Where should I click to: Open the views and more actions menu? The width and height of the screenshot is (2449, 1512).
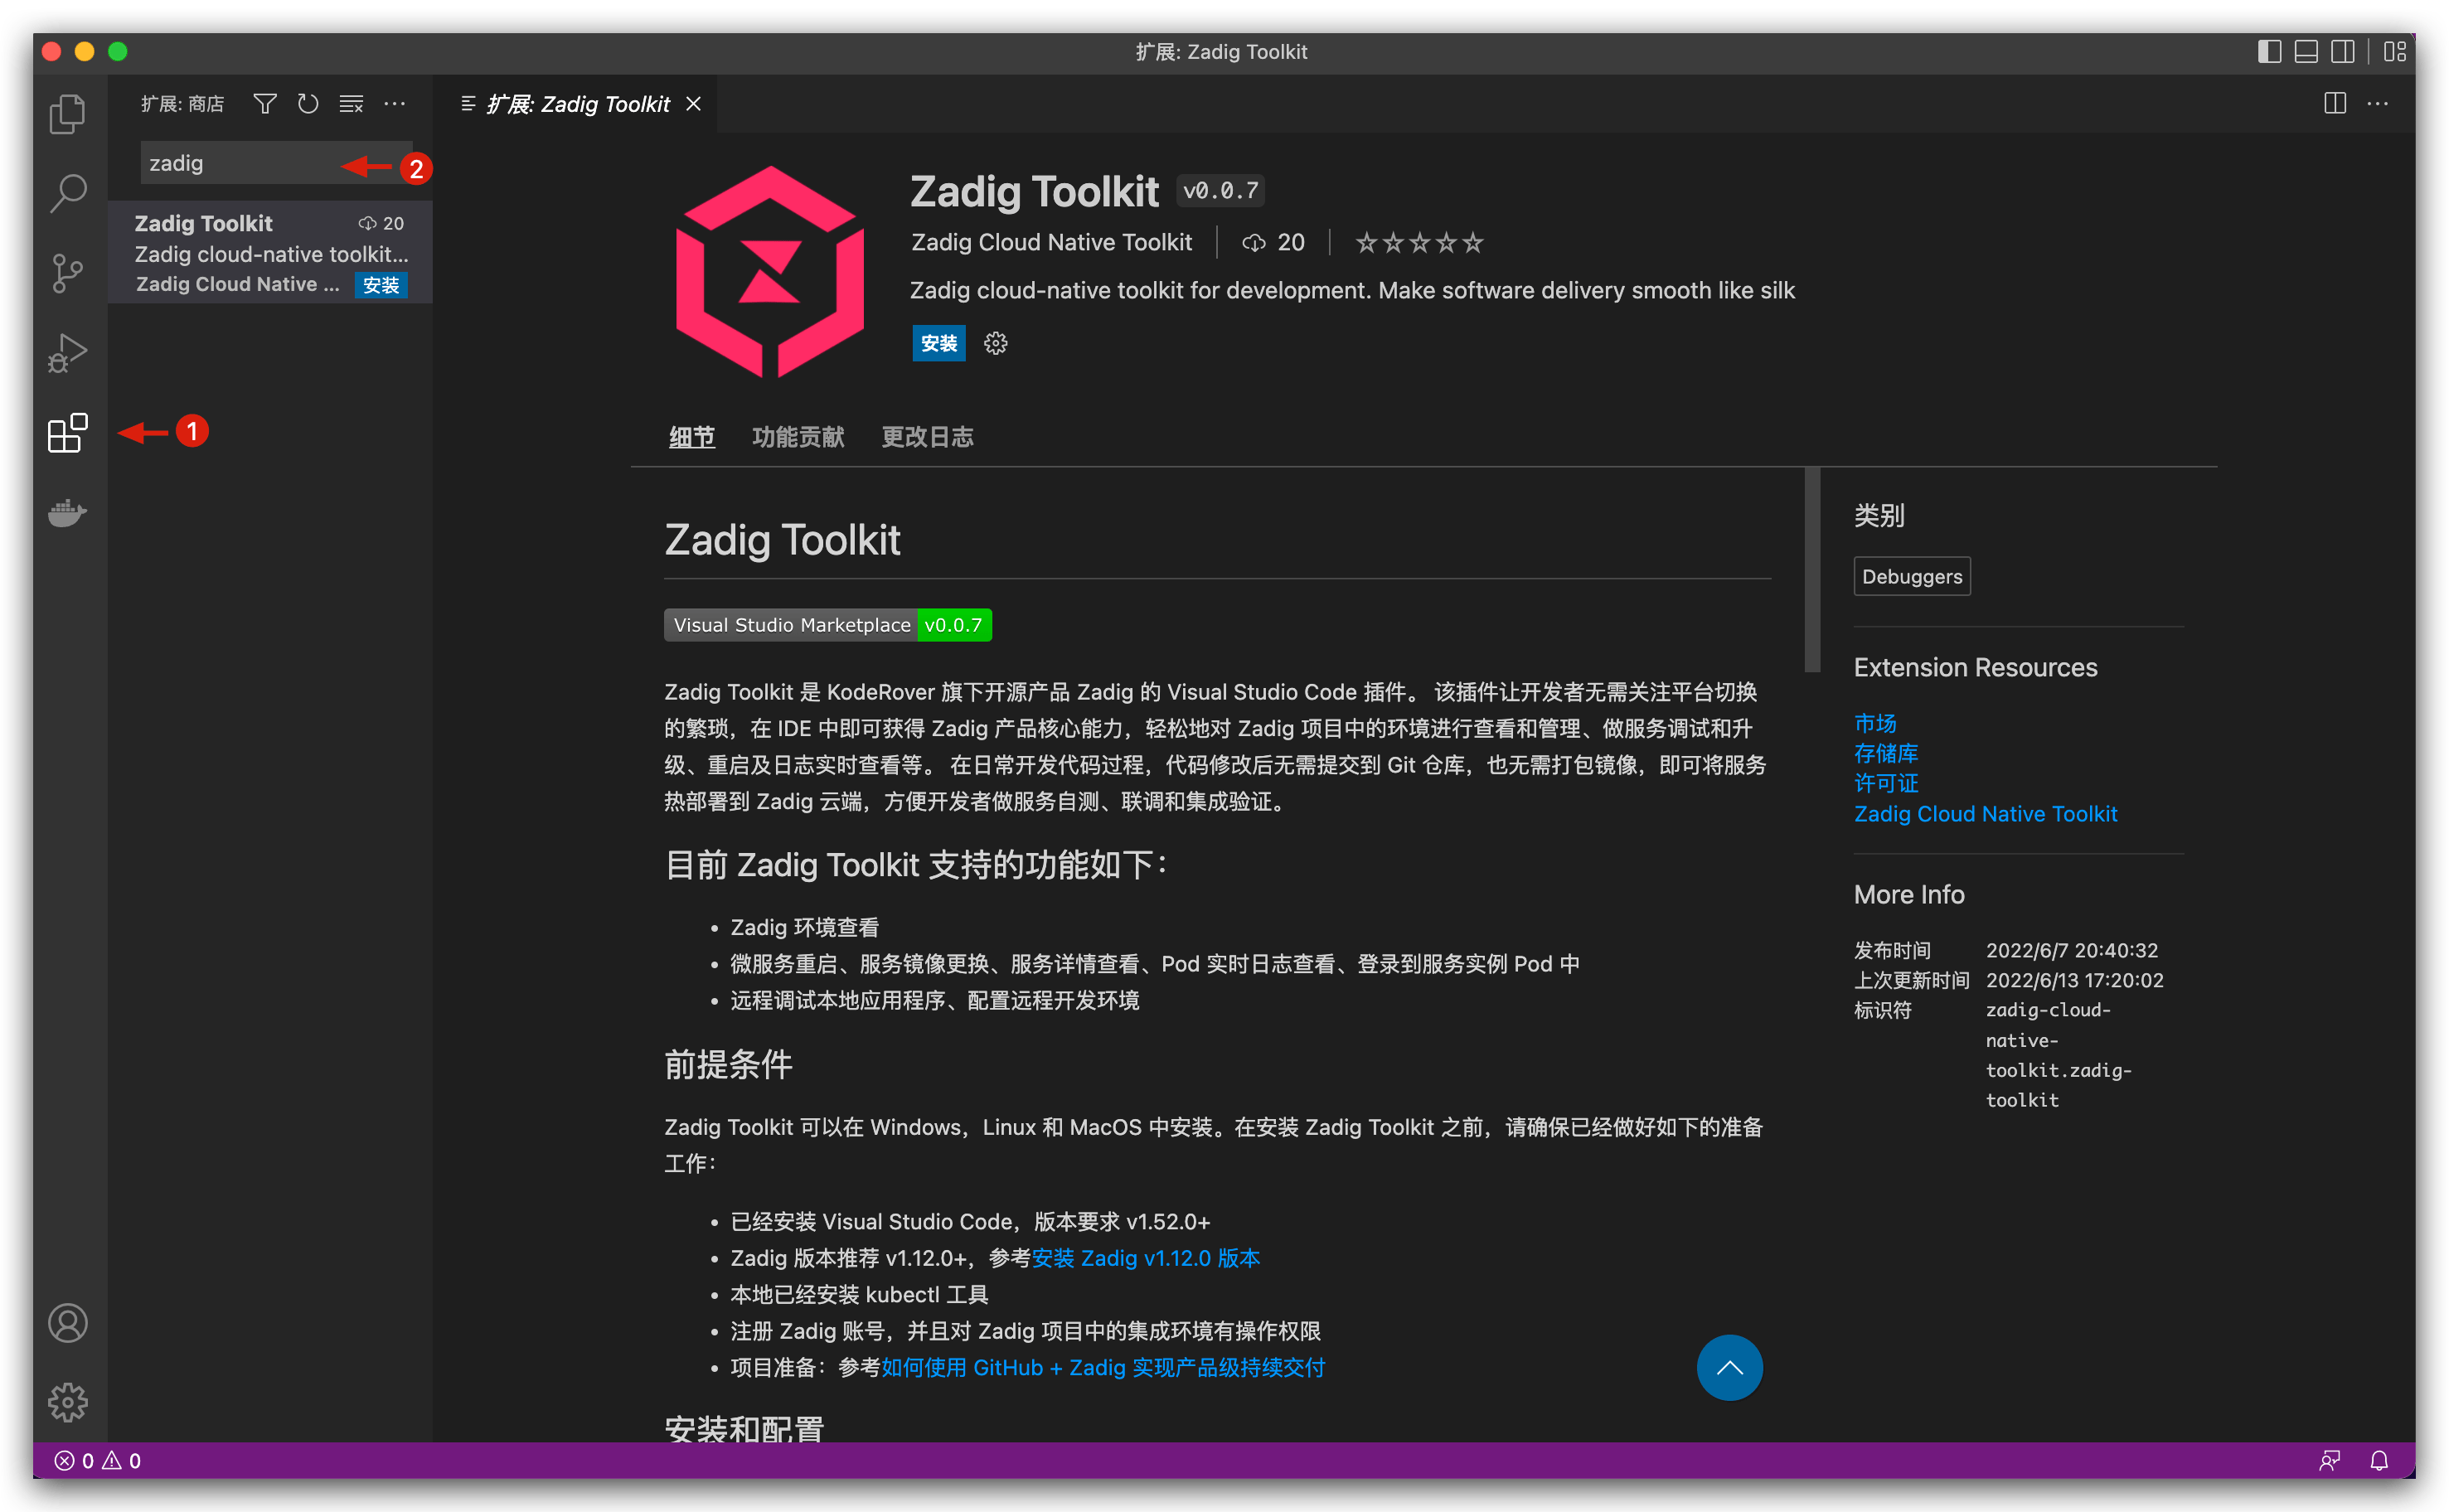coord(395,103)
